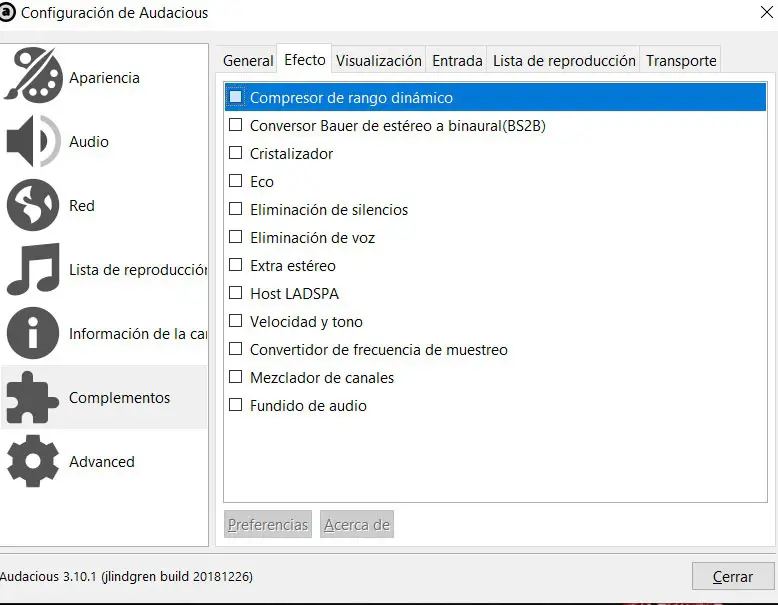Click the Audio speaker icon

coord(33,142)
